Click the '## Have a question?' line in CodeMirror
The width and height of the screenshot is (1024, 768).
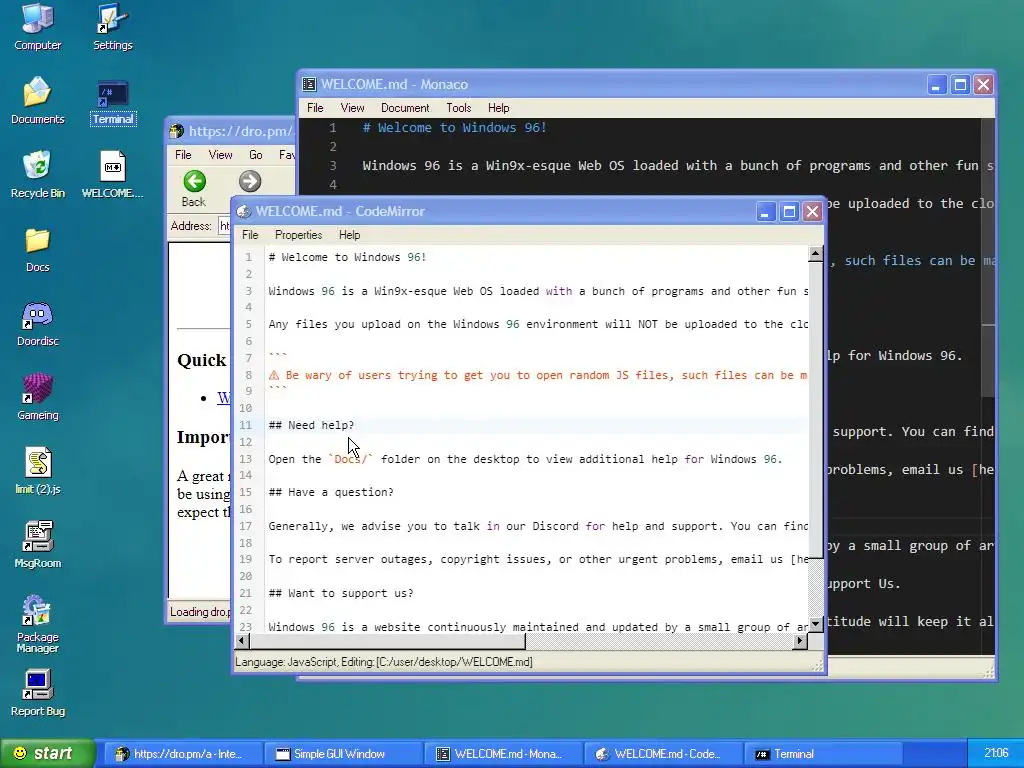(331, 492)
